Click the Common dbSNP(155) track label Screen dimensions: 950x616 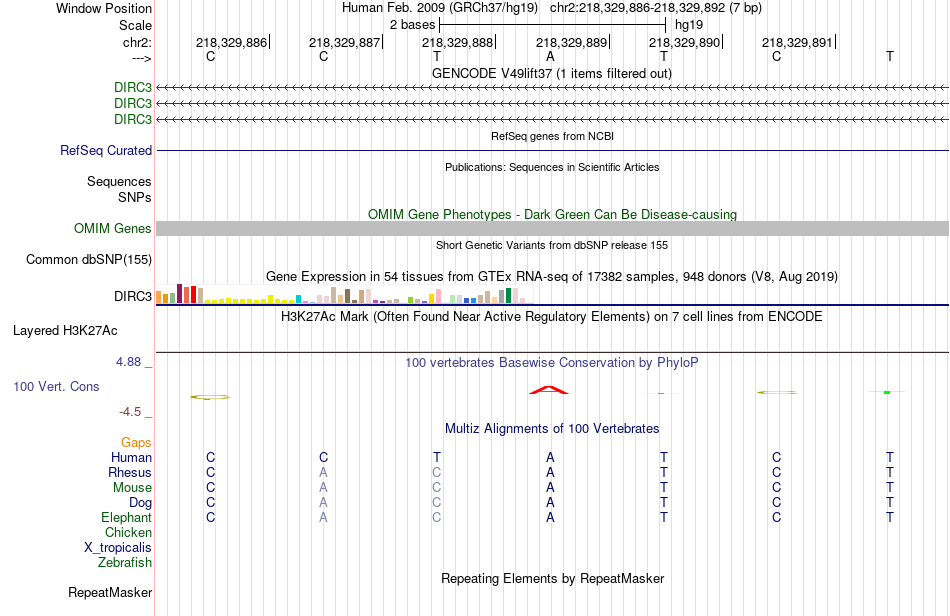pos(89,259)
